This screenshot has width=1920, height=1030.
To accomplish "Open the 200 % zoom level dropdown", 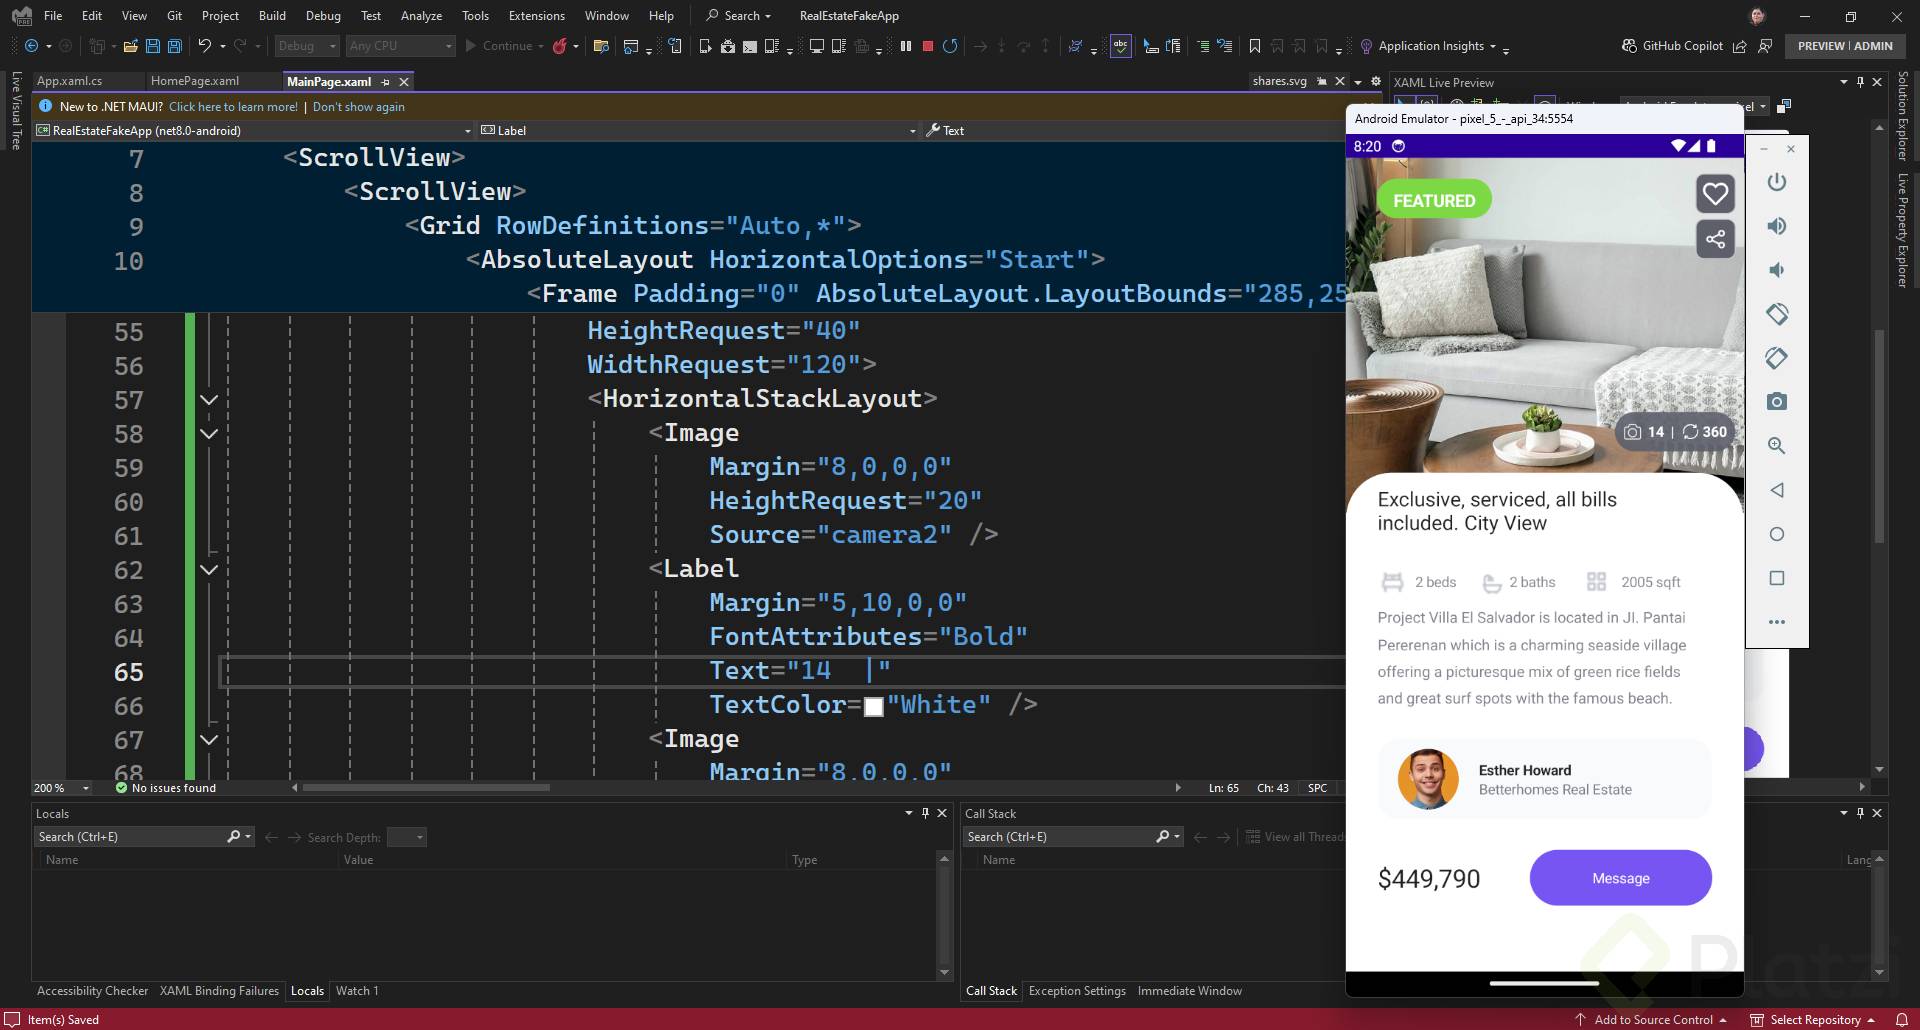I will 86,788.
